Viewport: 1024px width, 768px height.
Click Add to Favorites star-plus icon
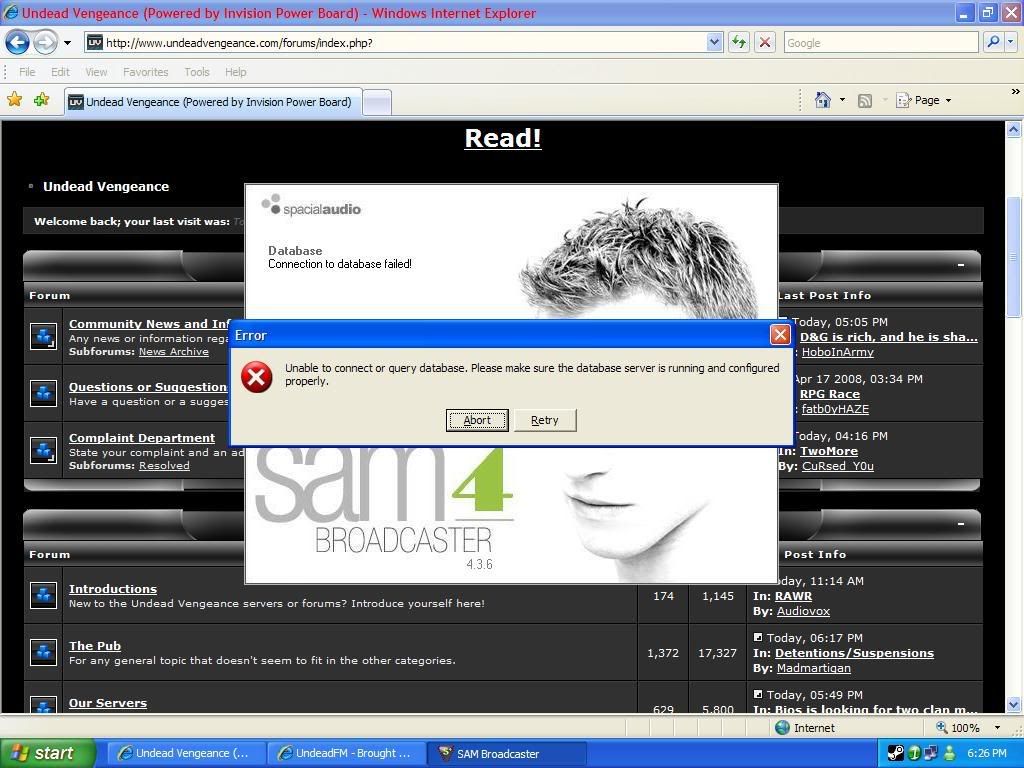42,100
